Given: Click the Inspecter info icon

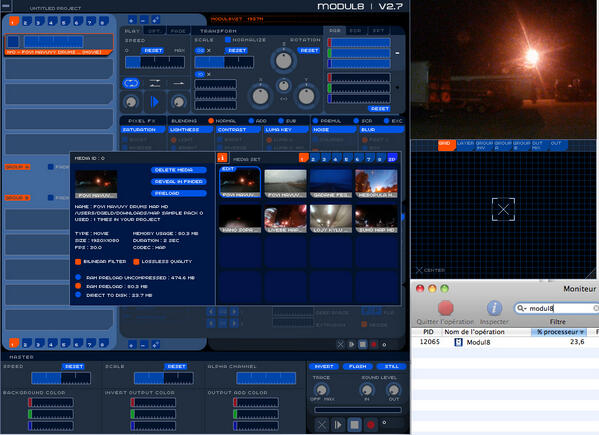Looking at the screenshot, I should coord(494,307).
